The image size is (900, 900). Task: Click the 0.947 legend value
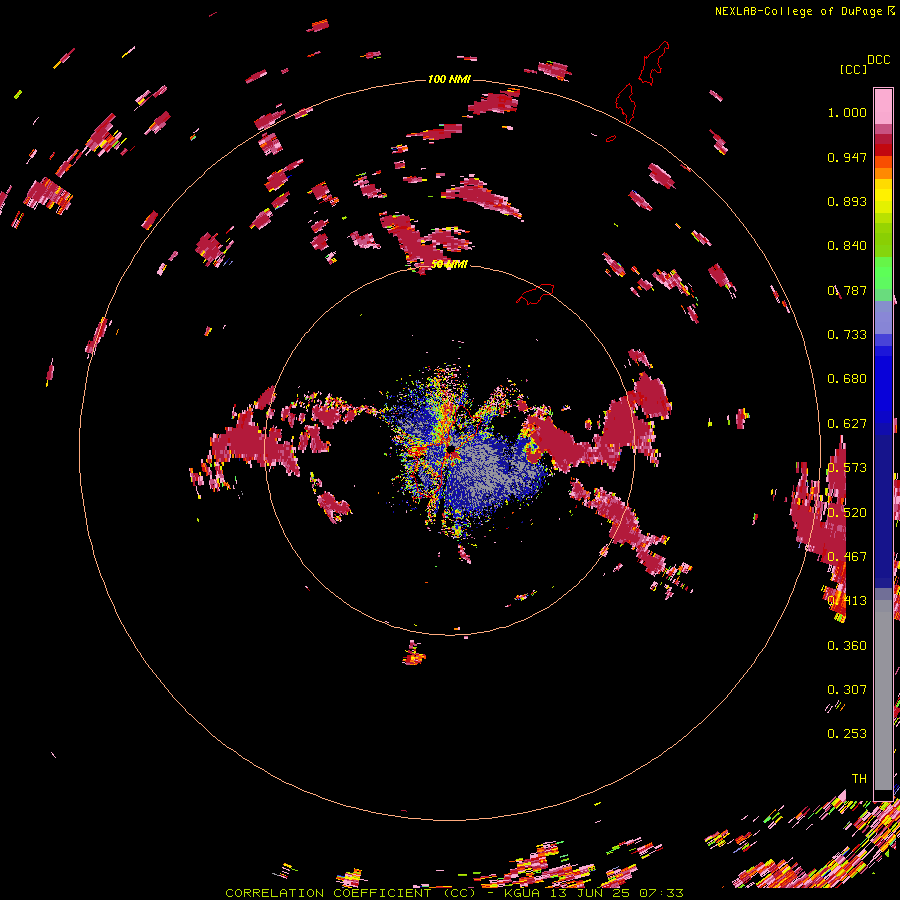point(847,157)
